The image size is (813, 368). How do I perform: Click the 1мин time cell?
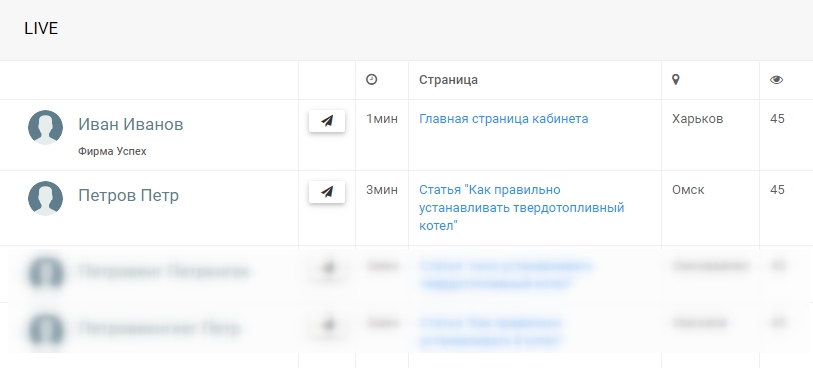pos(382,119)
